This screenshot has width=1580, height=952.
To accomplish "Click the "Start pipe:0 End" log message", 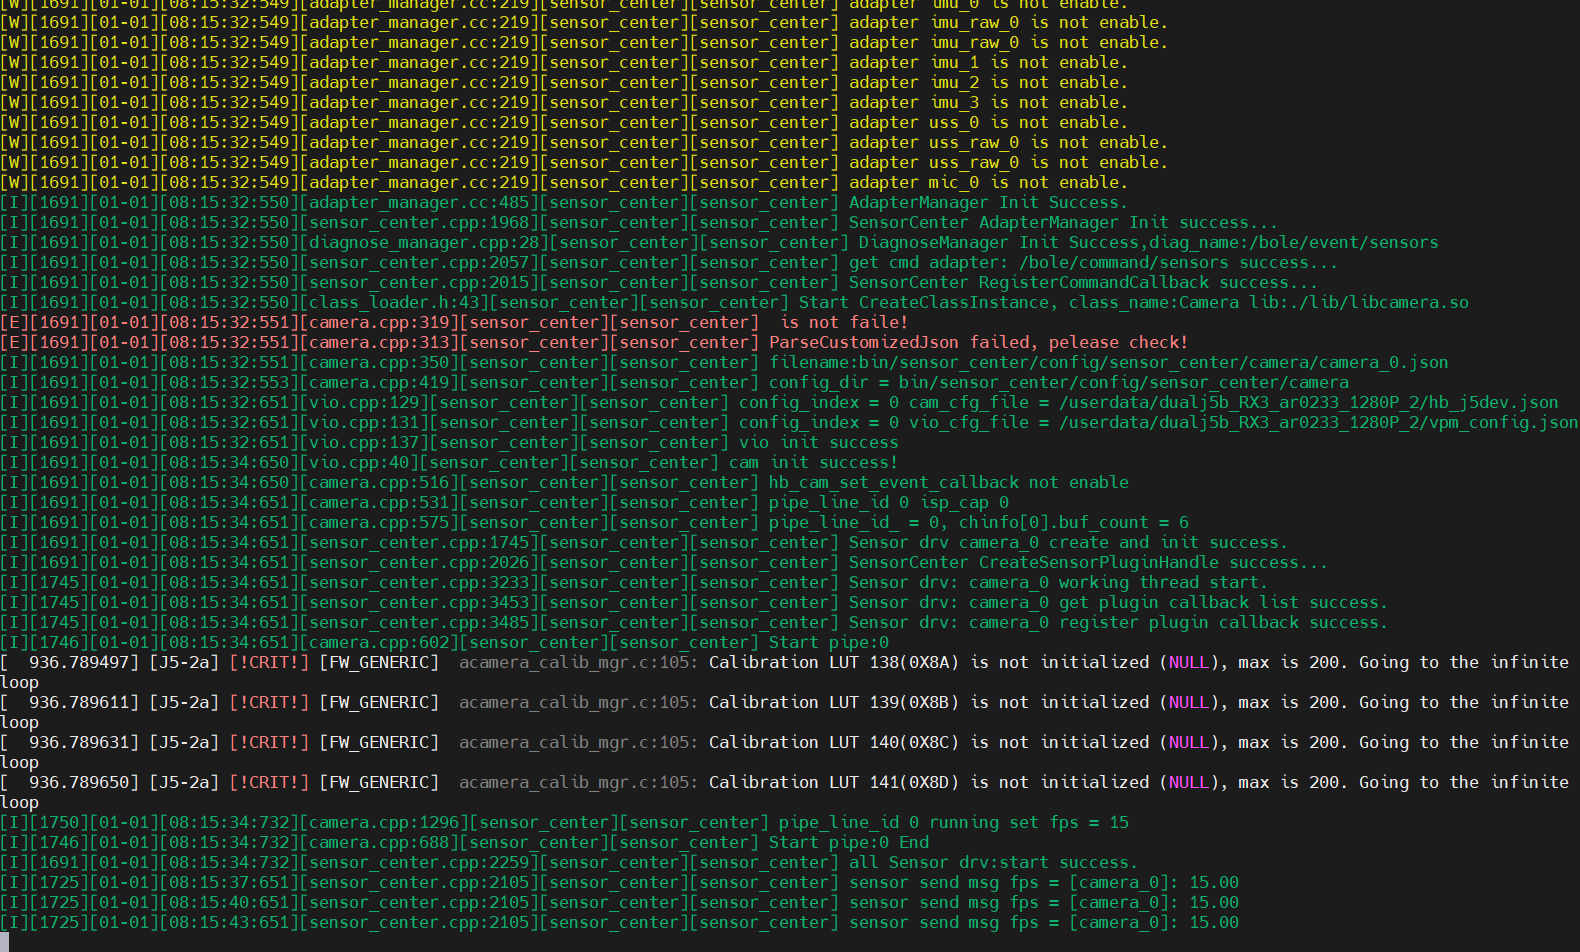I will click(x=848, y=842).
